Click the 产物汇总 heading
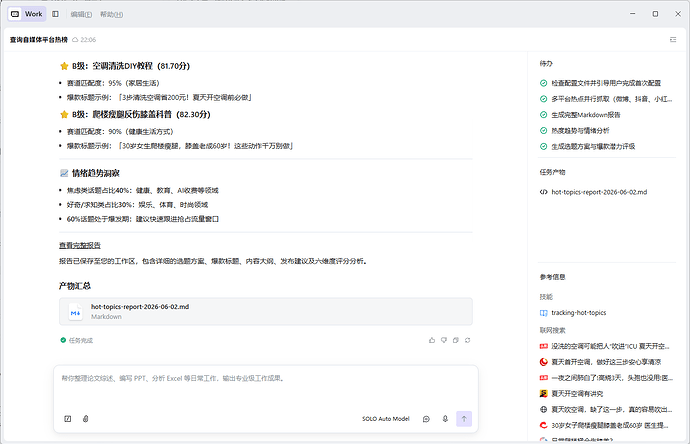Screen dimensions: 690x444 (x=75, y=286)
